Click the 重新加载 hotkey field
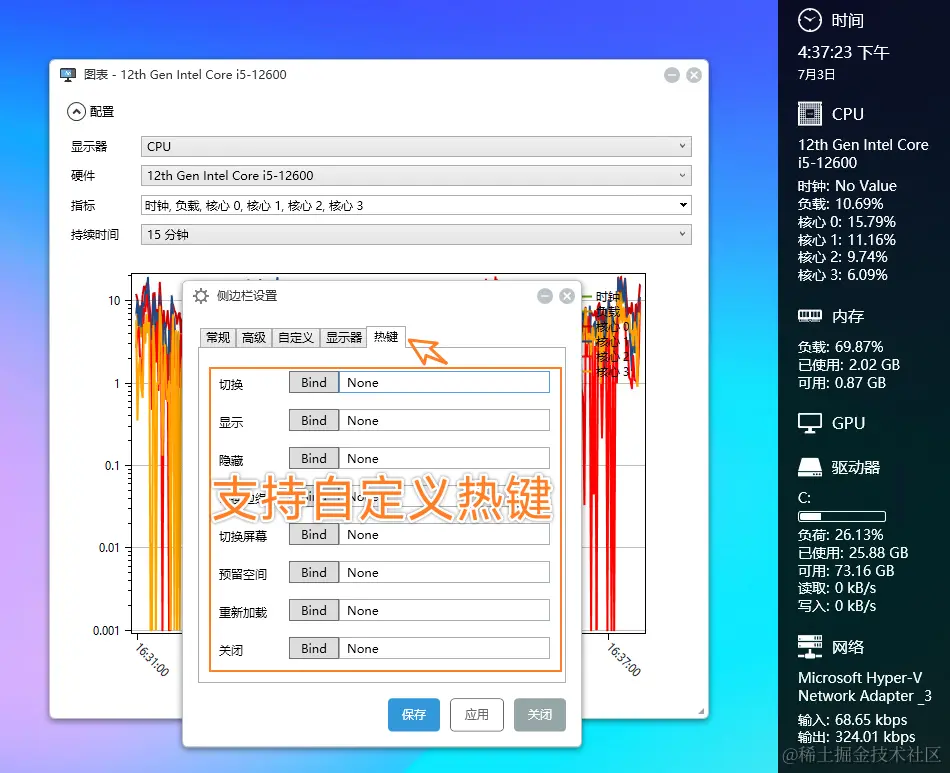 (x=444, y=611)
